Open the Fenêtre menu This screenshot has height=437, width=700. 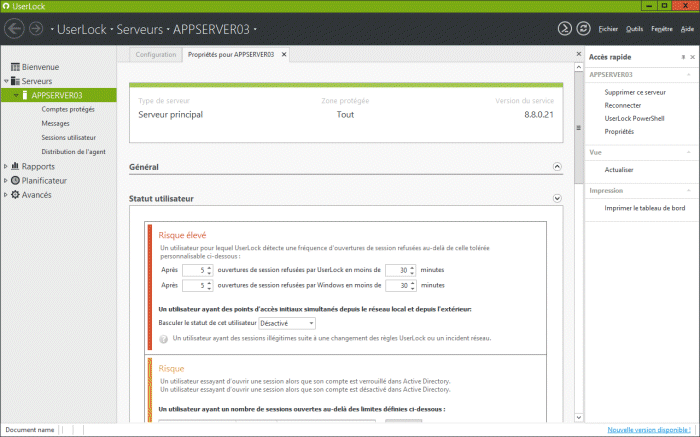click(662, 29)
